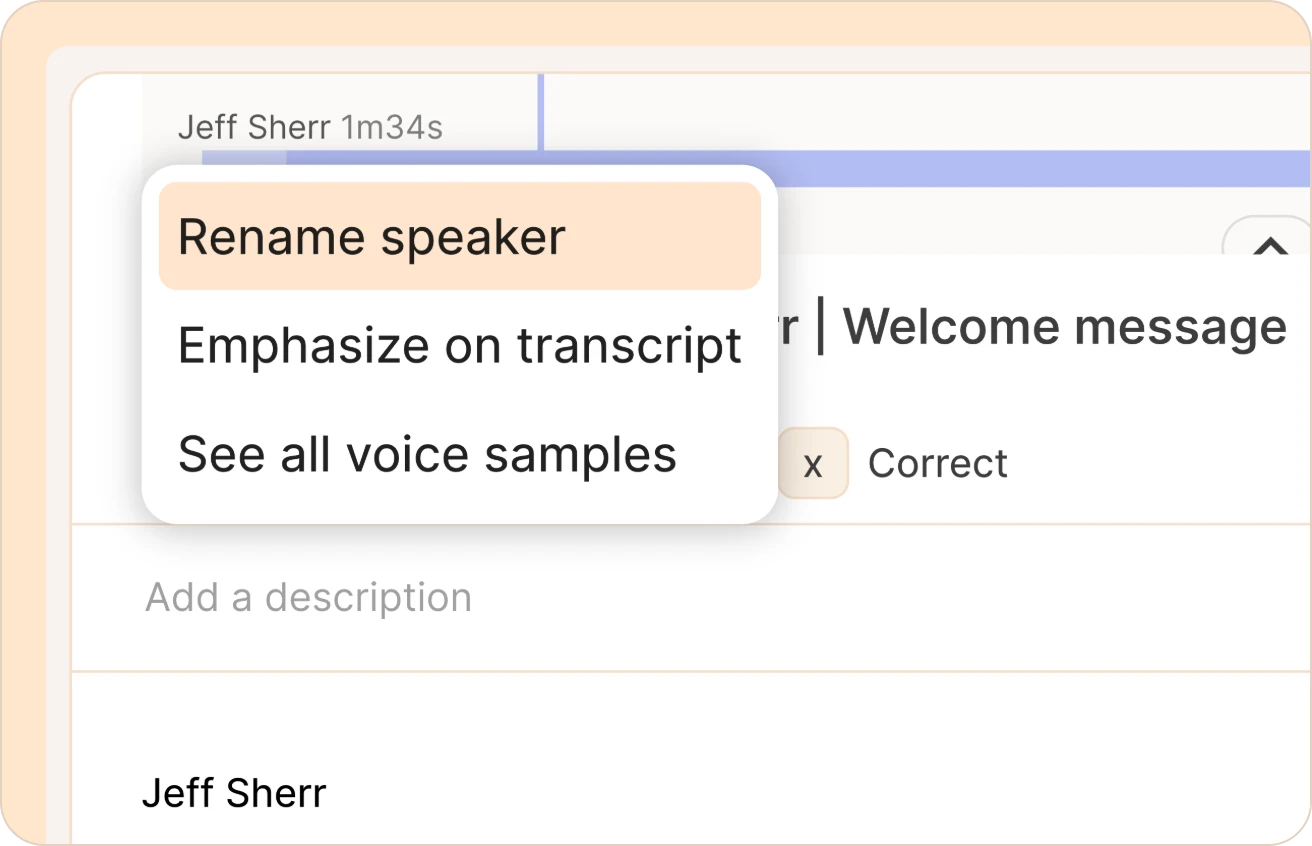Click the vertical playhead line on the timeline
The height and width of the screenshot is (846, 1312).
pyautogui.click(x=540, y=112)
